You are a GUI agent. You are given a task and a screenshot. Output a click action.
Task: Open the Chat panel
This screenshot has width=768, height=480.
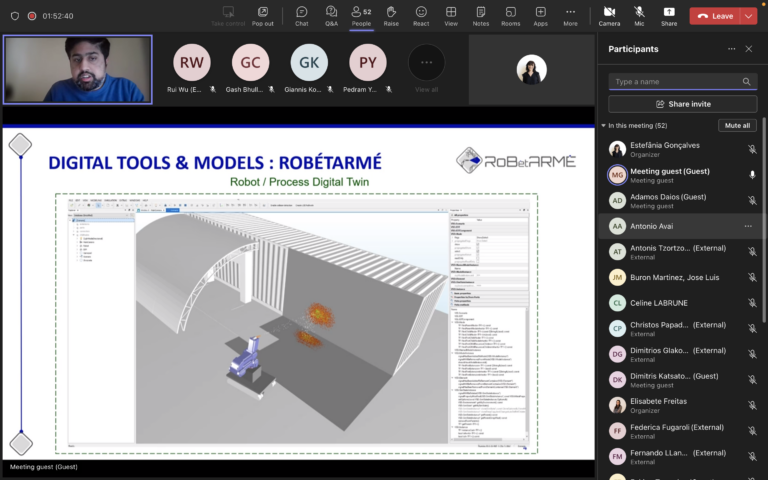(x=302, y=16)
